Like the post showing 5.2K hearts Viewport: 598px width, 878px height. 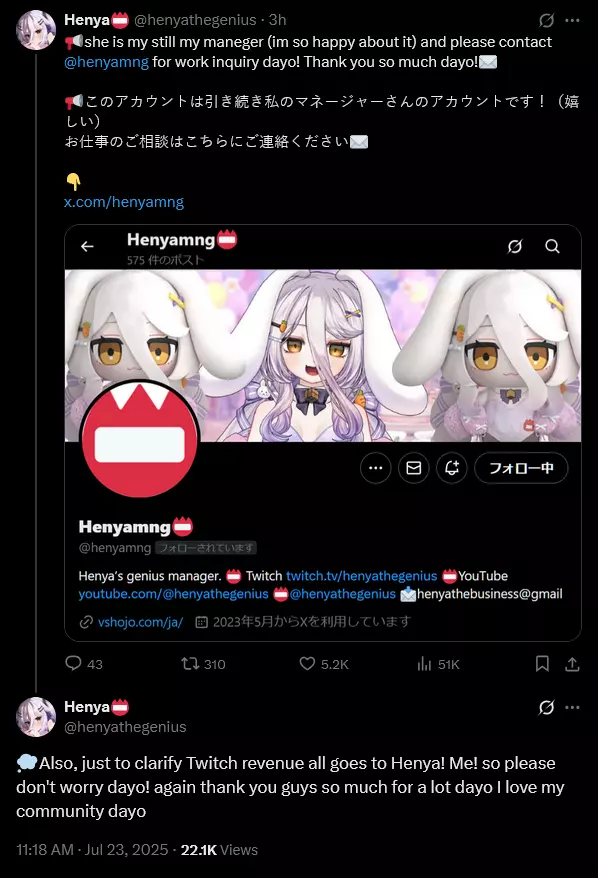click(x=307, y=664)
